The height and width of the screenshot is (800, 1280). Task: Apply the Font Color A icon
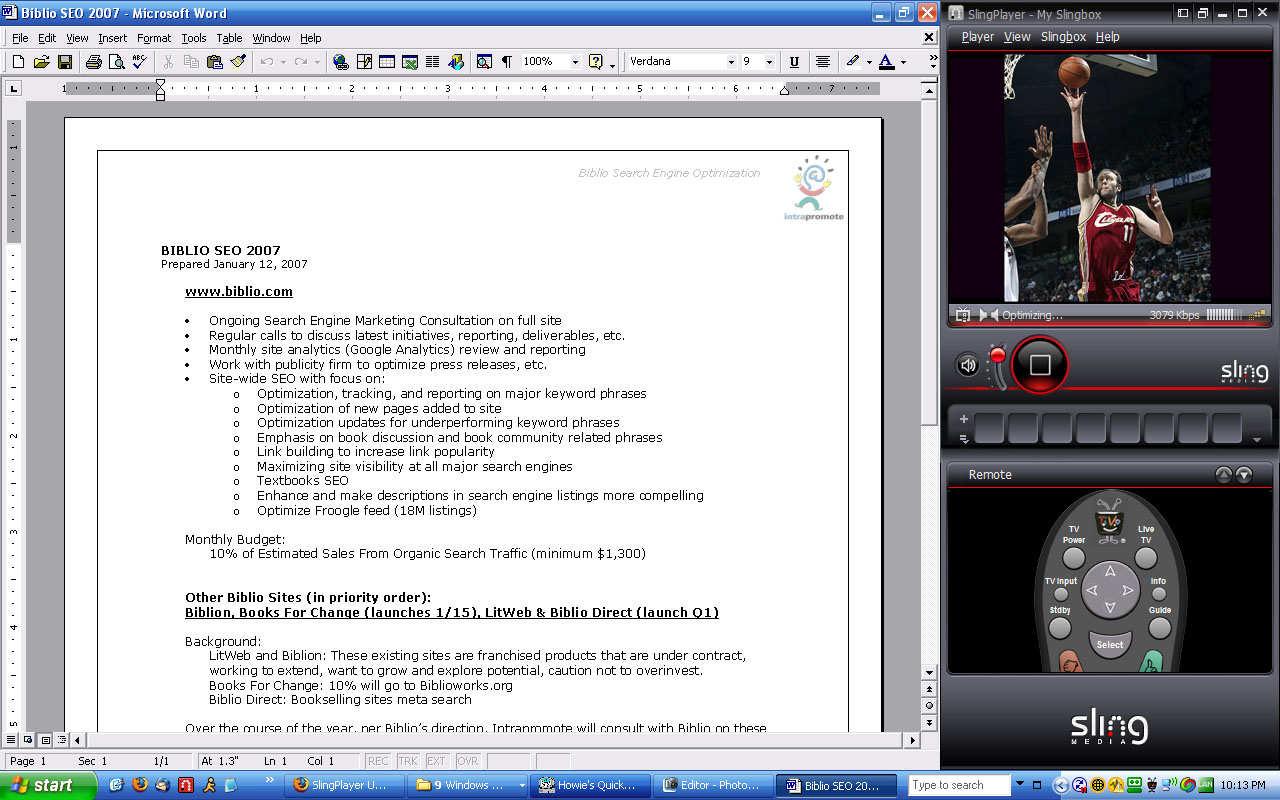pos(886,62)
